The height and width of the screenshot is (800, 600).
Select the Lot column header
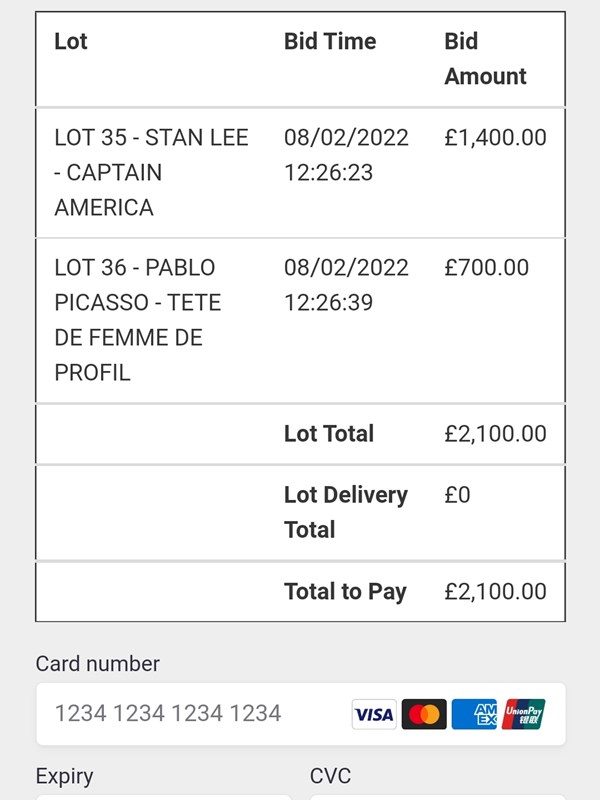coord(71,42)
